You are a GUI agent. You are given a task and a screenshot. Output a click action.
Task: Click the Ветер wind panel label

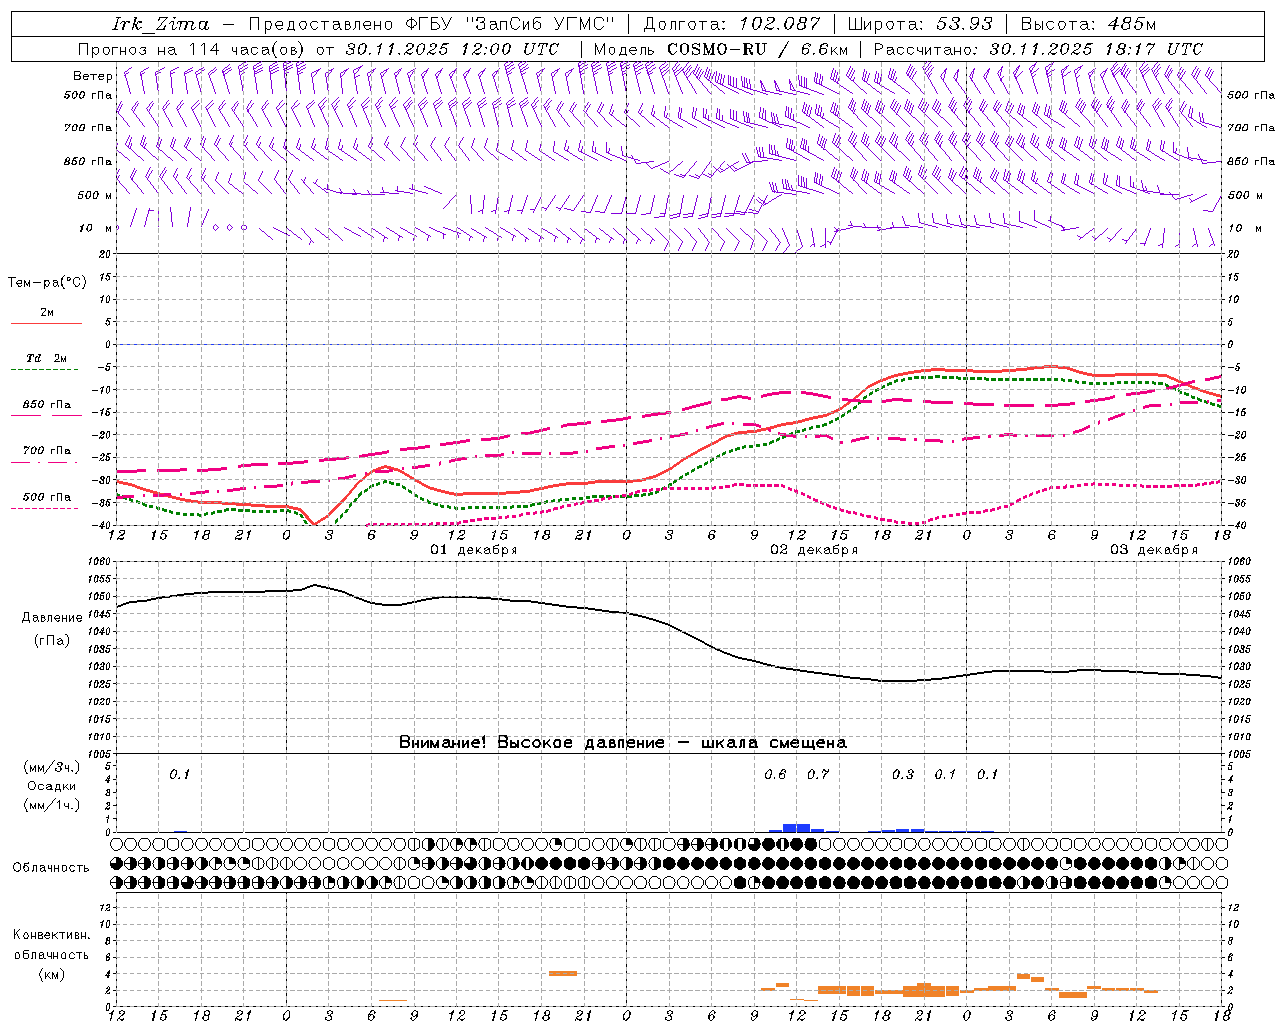pos(92,76)
